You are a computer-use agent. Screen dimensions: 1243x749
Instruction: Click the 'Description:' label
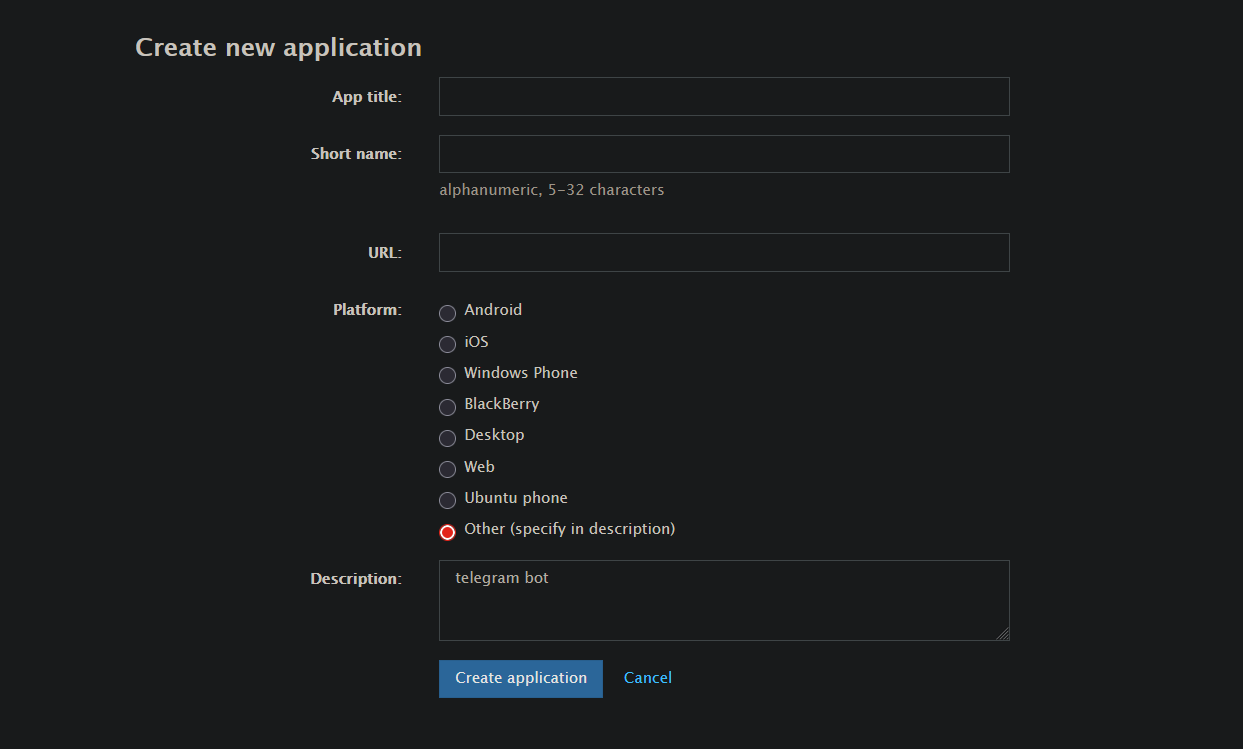pos(356,579)
